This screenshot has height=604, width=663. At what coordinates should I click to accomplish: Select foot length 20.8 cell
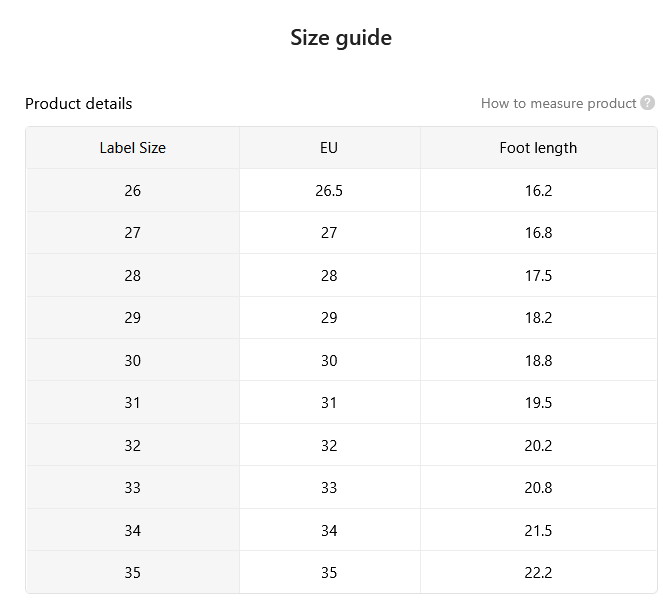tap(538, 488)
